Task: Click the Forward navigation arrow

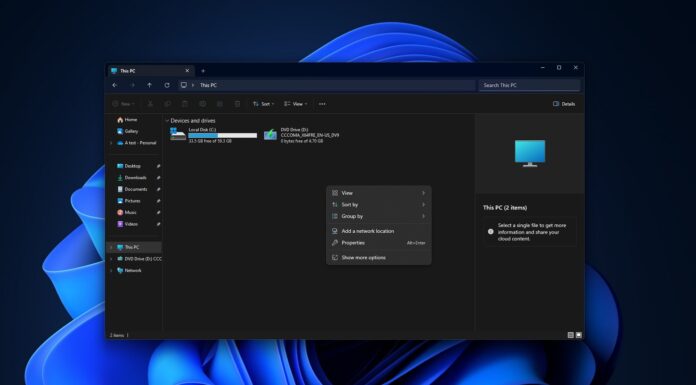Action: tap(132, 85)
